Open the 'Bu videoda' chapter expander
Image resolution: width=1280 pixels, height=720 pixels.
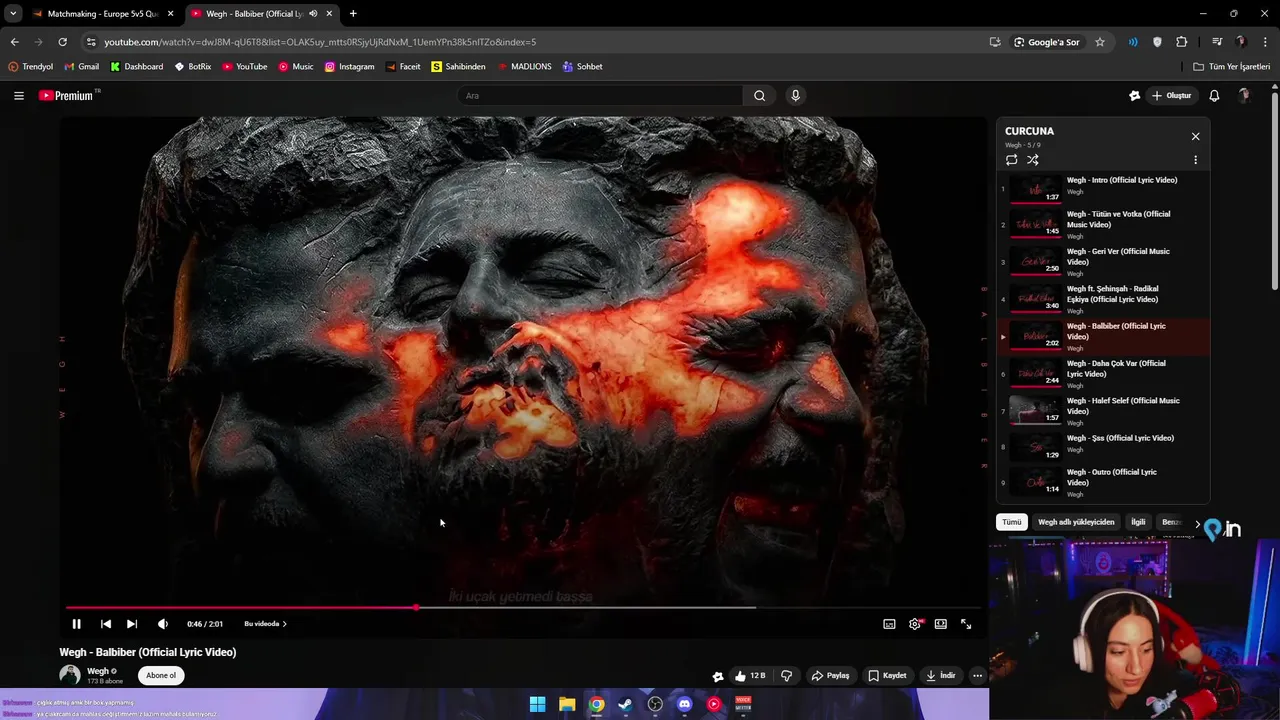coord(265,624)
